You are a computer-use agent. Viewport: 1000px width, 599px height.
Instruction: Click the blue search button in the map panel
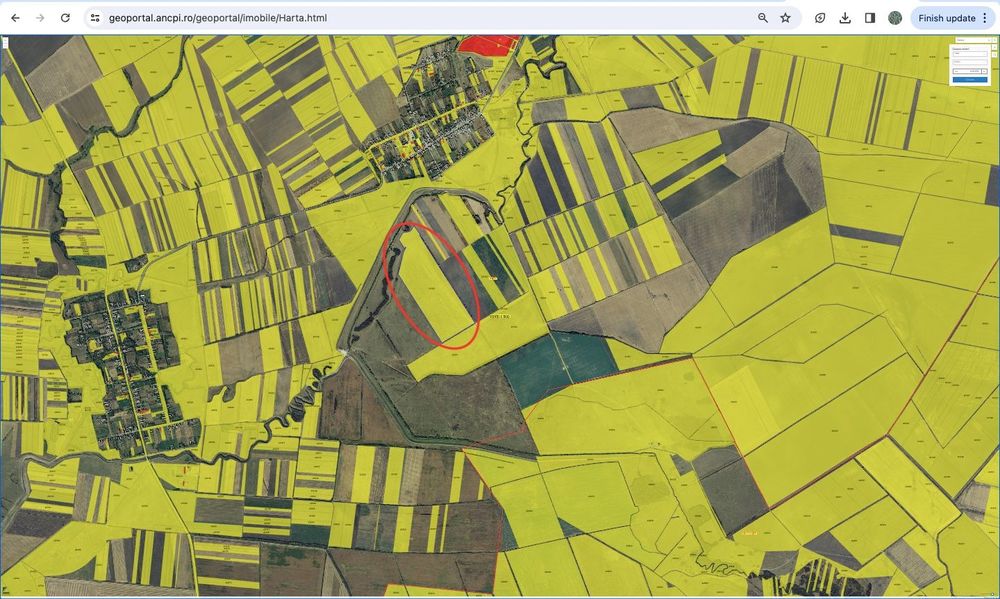[970, 80]
